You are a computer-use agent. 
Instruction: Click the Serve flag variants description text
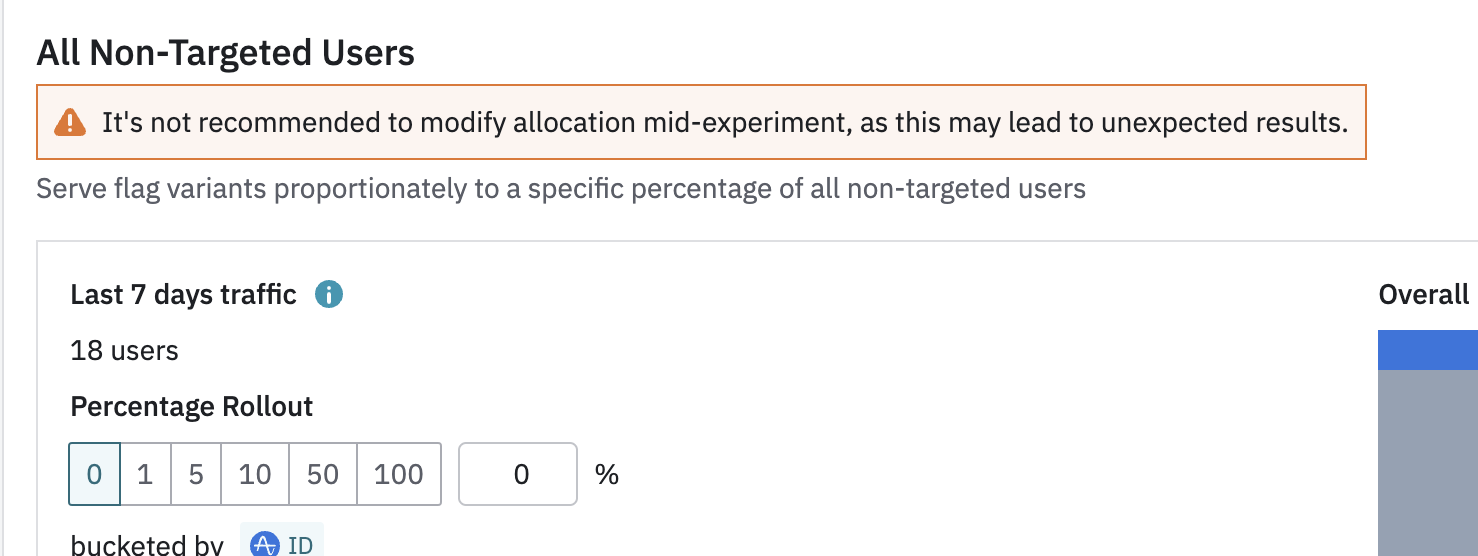pyautogui.click(x=561, y=189)
